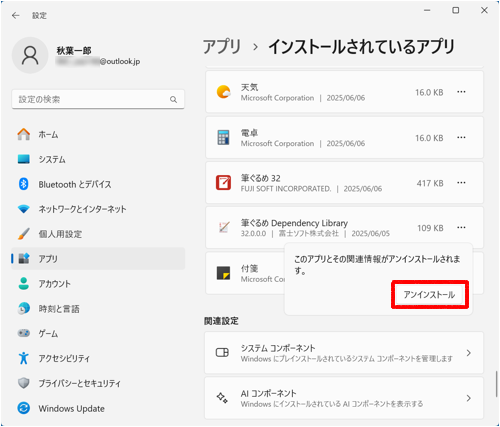Open システム settings section
Screen dimensions: 500x427
pos(52,159)
